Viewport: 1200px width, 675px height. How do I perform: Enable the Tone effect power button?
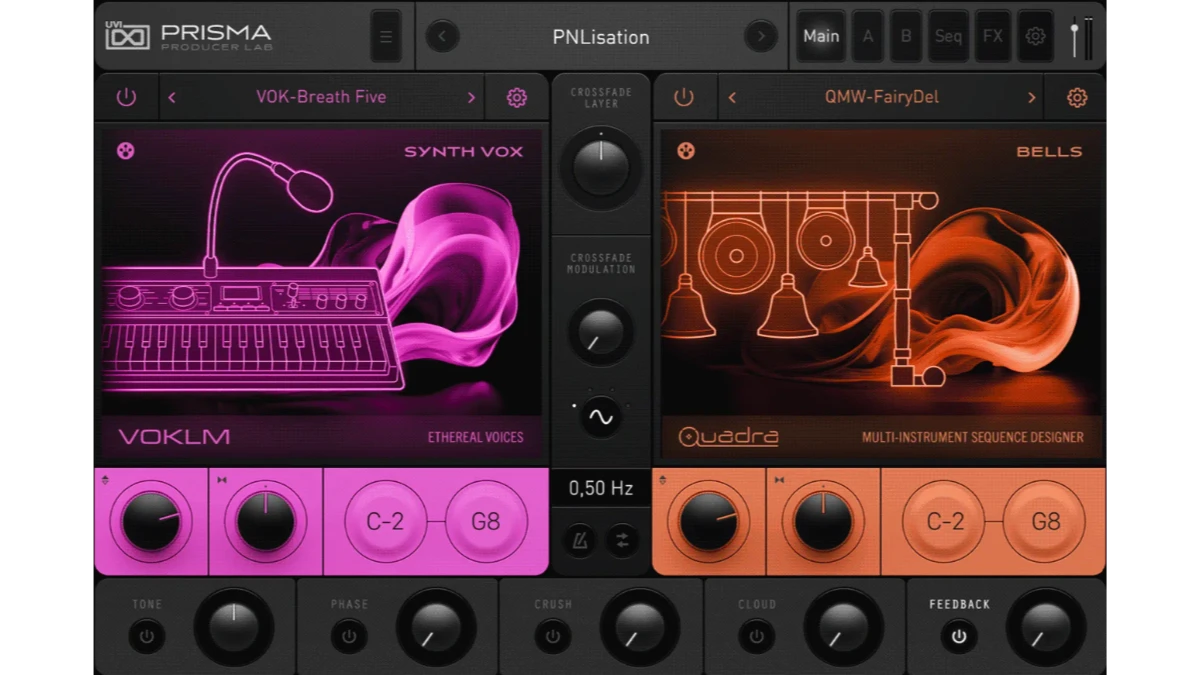(x=147, y=636)
